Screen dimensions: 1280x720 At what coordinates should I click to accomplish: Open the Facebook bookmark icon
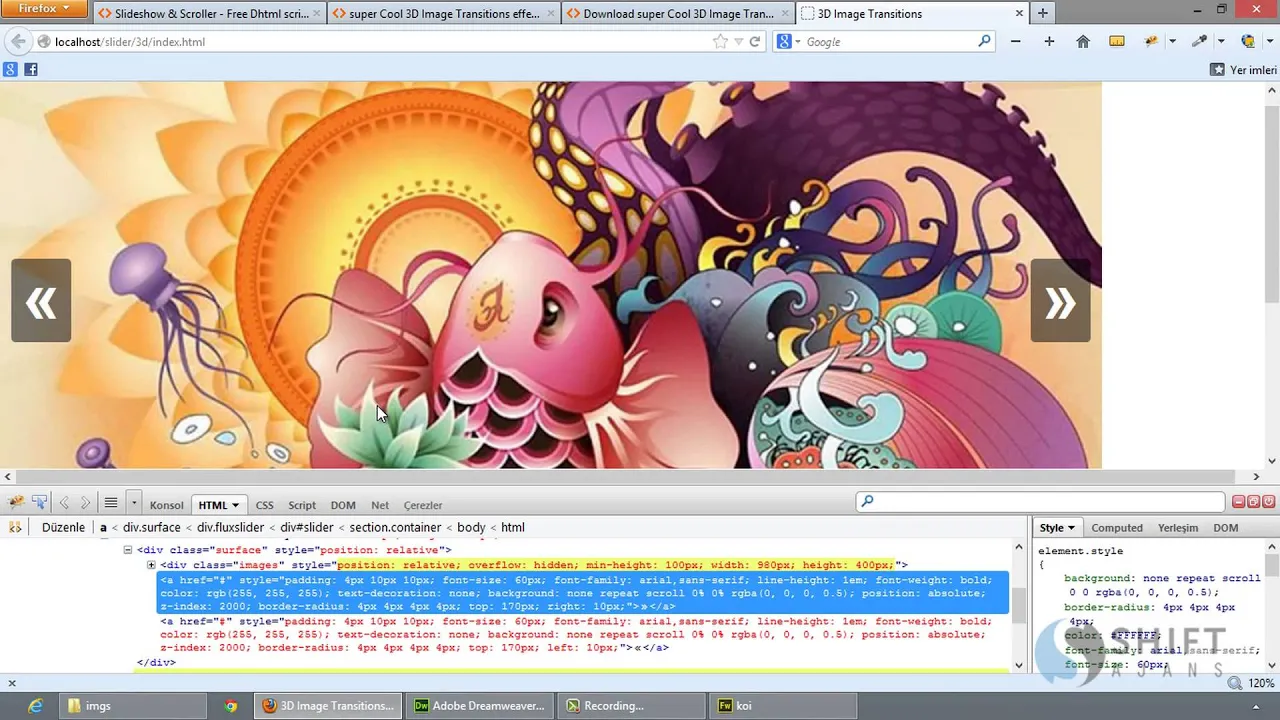31,69
